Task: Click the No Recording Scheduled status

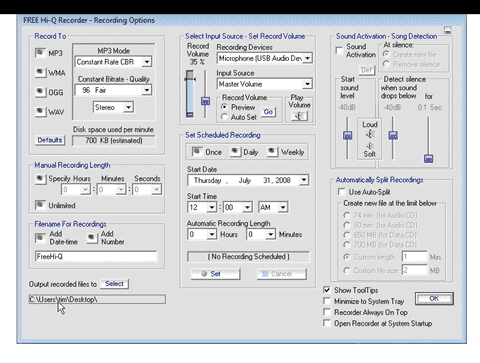Action: pyautogui.click(x=248, y=257)
